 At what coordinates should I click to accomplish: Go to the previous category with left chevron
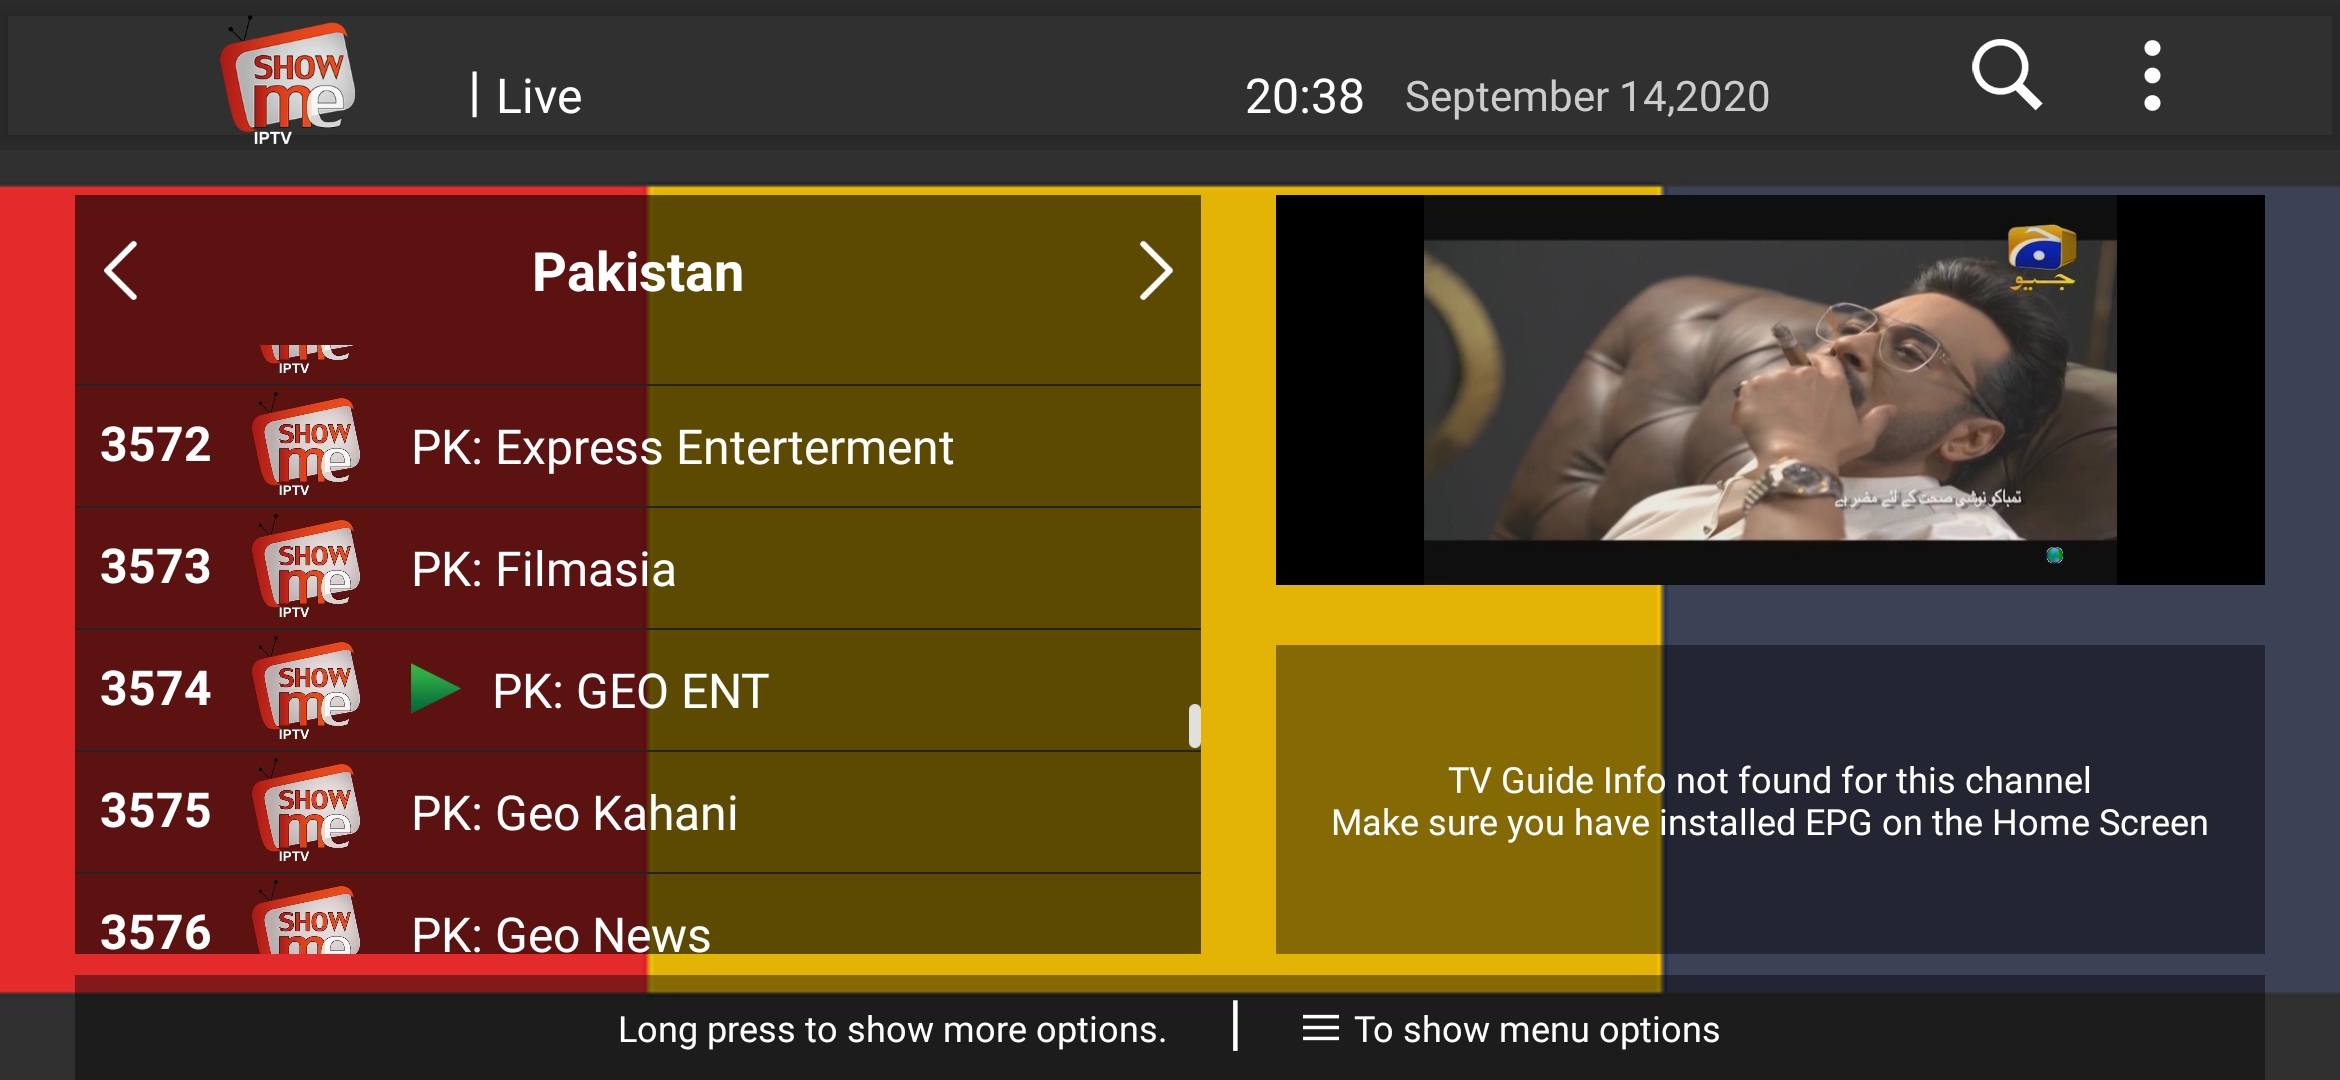tap(121, 271)
